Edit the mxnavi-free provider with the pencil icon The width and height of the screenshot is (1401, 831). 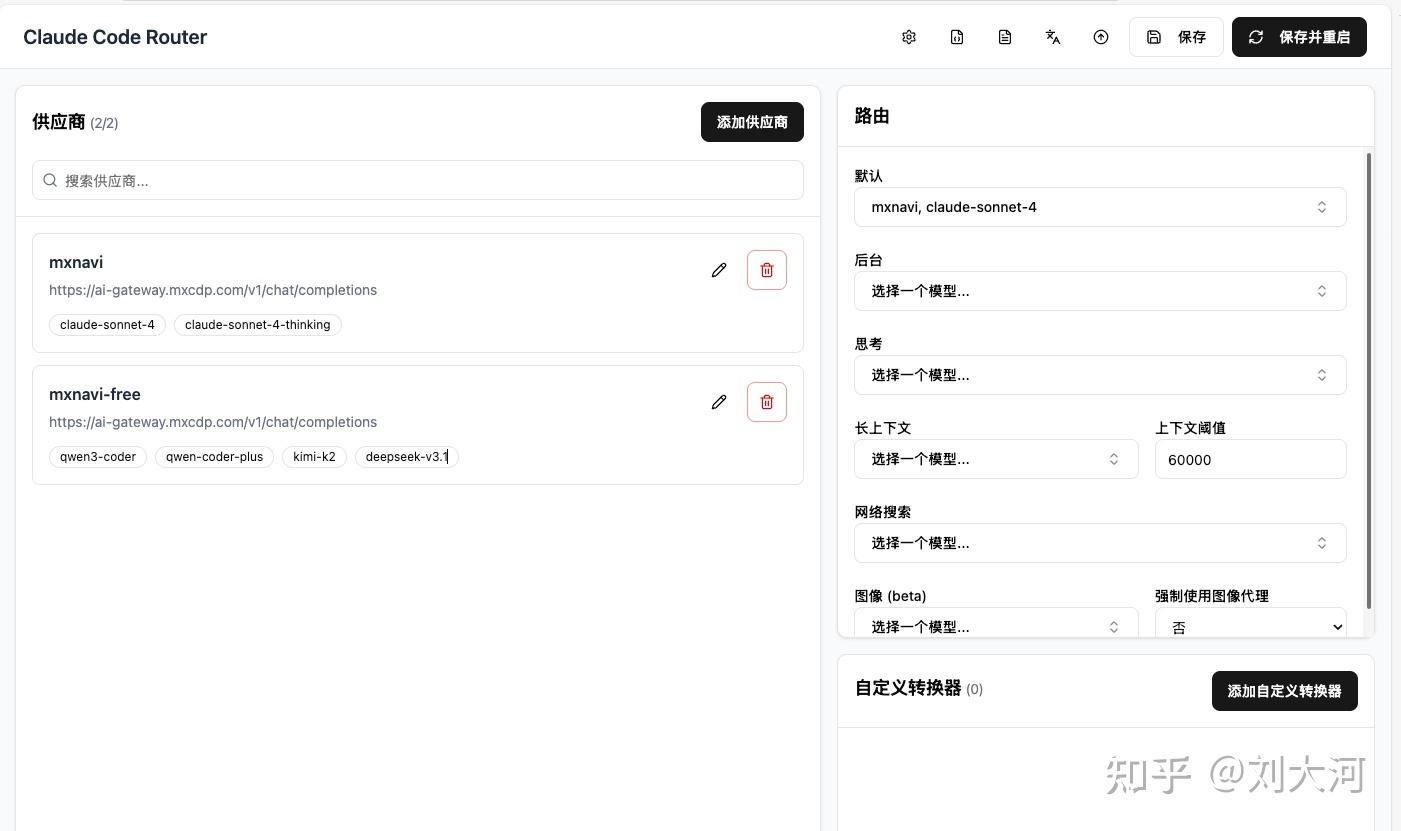(719, 402)
